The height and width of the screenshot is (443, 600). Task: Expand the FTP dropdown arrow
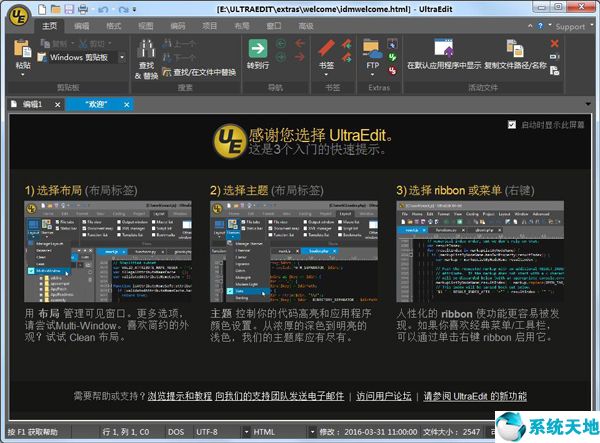pyautogui.click(x=372, y=75)
